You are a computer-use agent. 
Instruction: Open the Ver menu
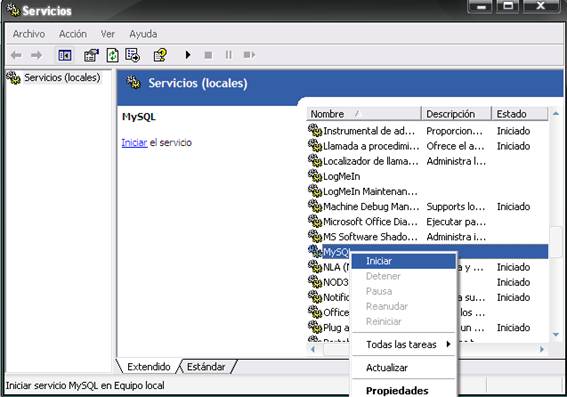tap(108, 34)
